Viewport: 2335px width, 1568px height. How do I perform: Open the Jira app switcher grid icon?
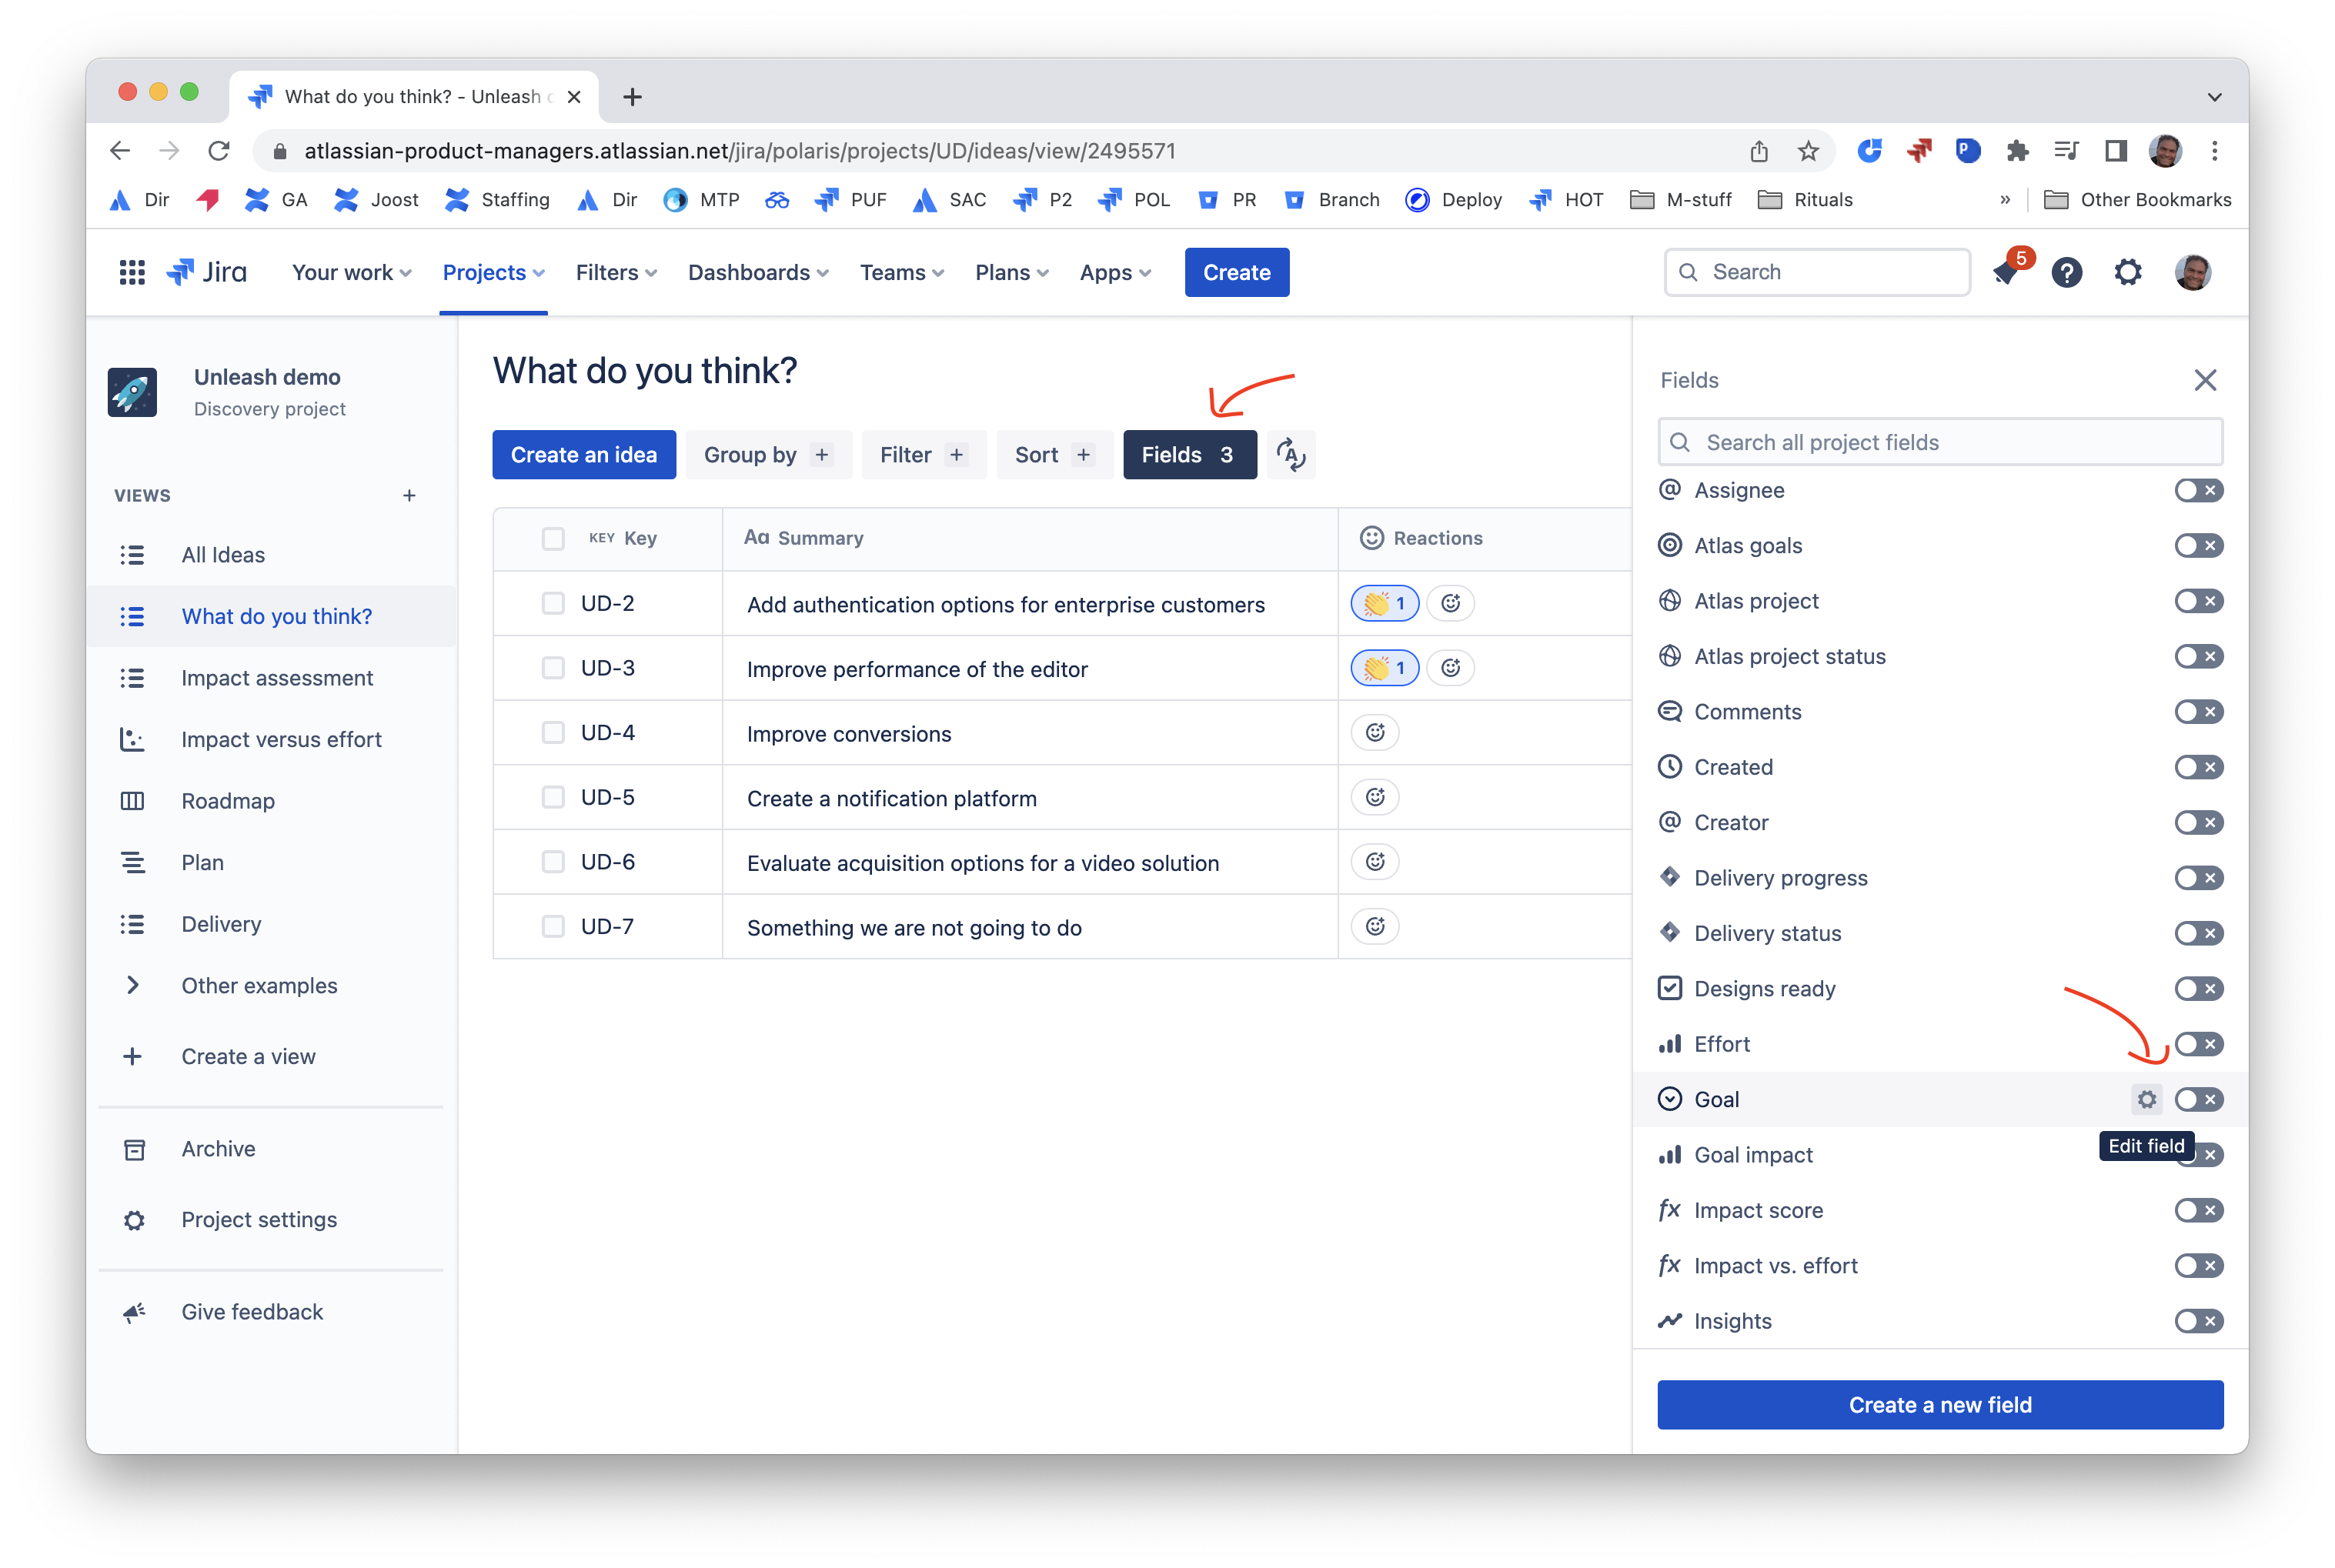click(132, 272)
